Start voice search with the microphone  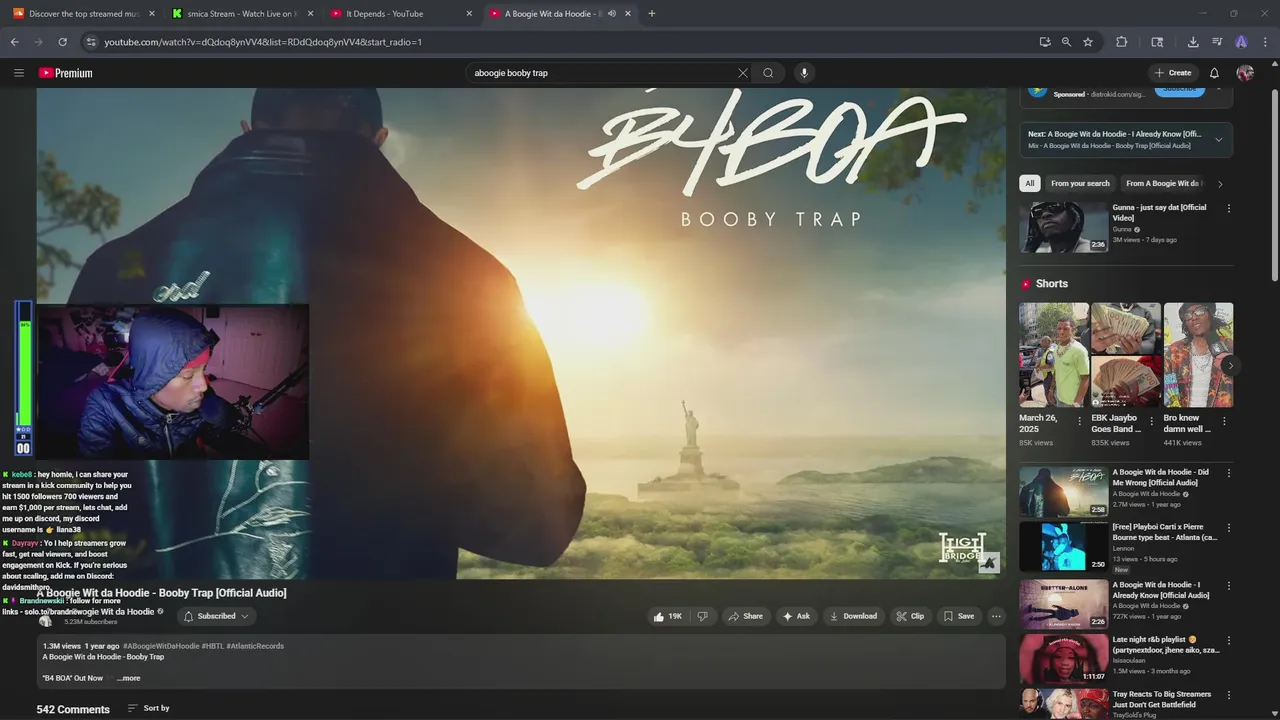tap(803, 73)
